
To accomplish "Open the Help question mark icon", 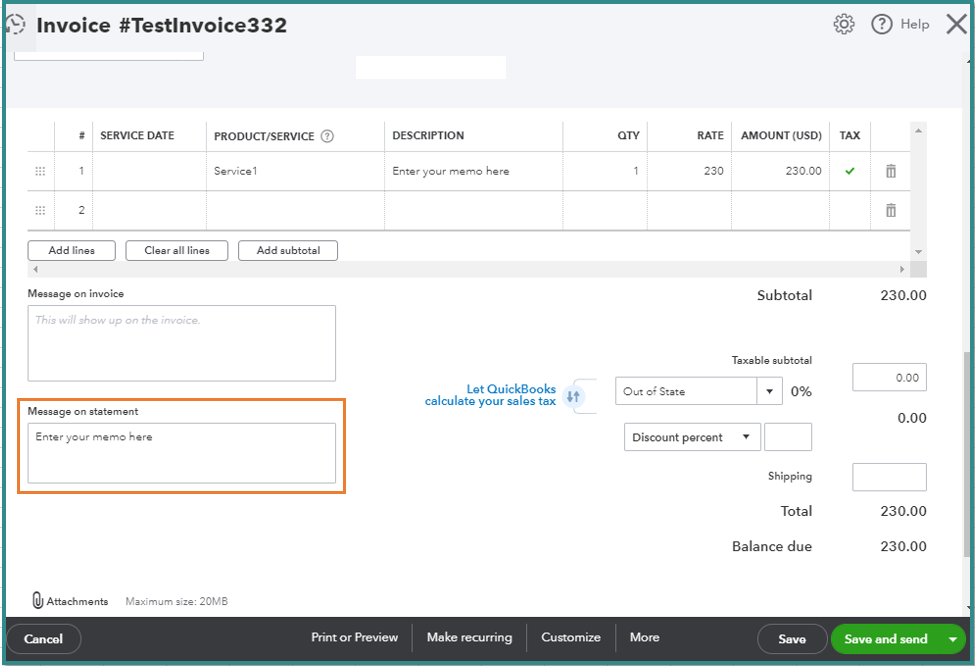I will [x=881, y=24].
